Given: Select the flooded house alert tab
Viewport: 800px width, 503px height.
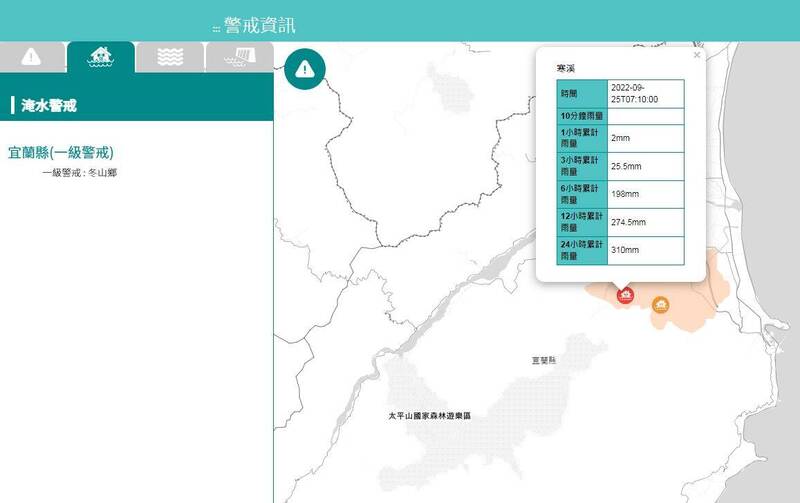Looking at the screenshot, I should (x=100, y=57).
